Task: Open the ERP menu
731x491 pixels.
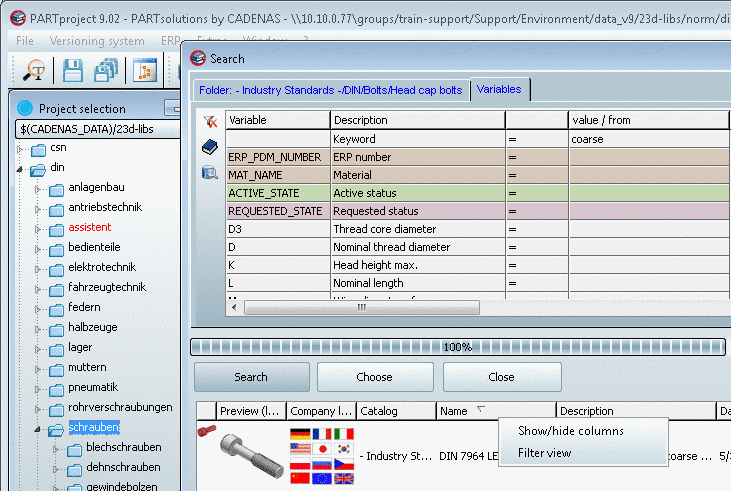Action: click(170, 41)
